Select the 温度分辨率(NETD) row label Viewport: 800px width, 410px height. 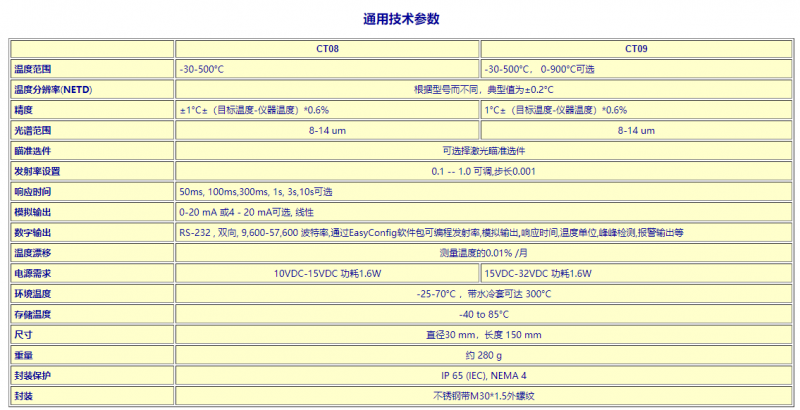pos(52,90)
